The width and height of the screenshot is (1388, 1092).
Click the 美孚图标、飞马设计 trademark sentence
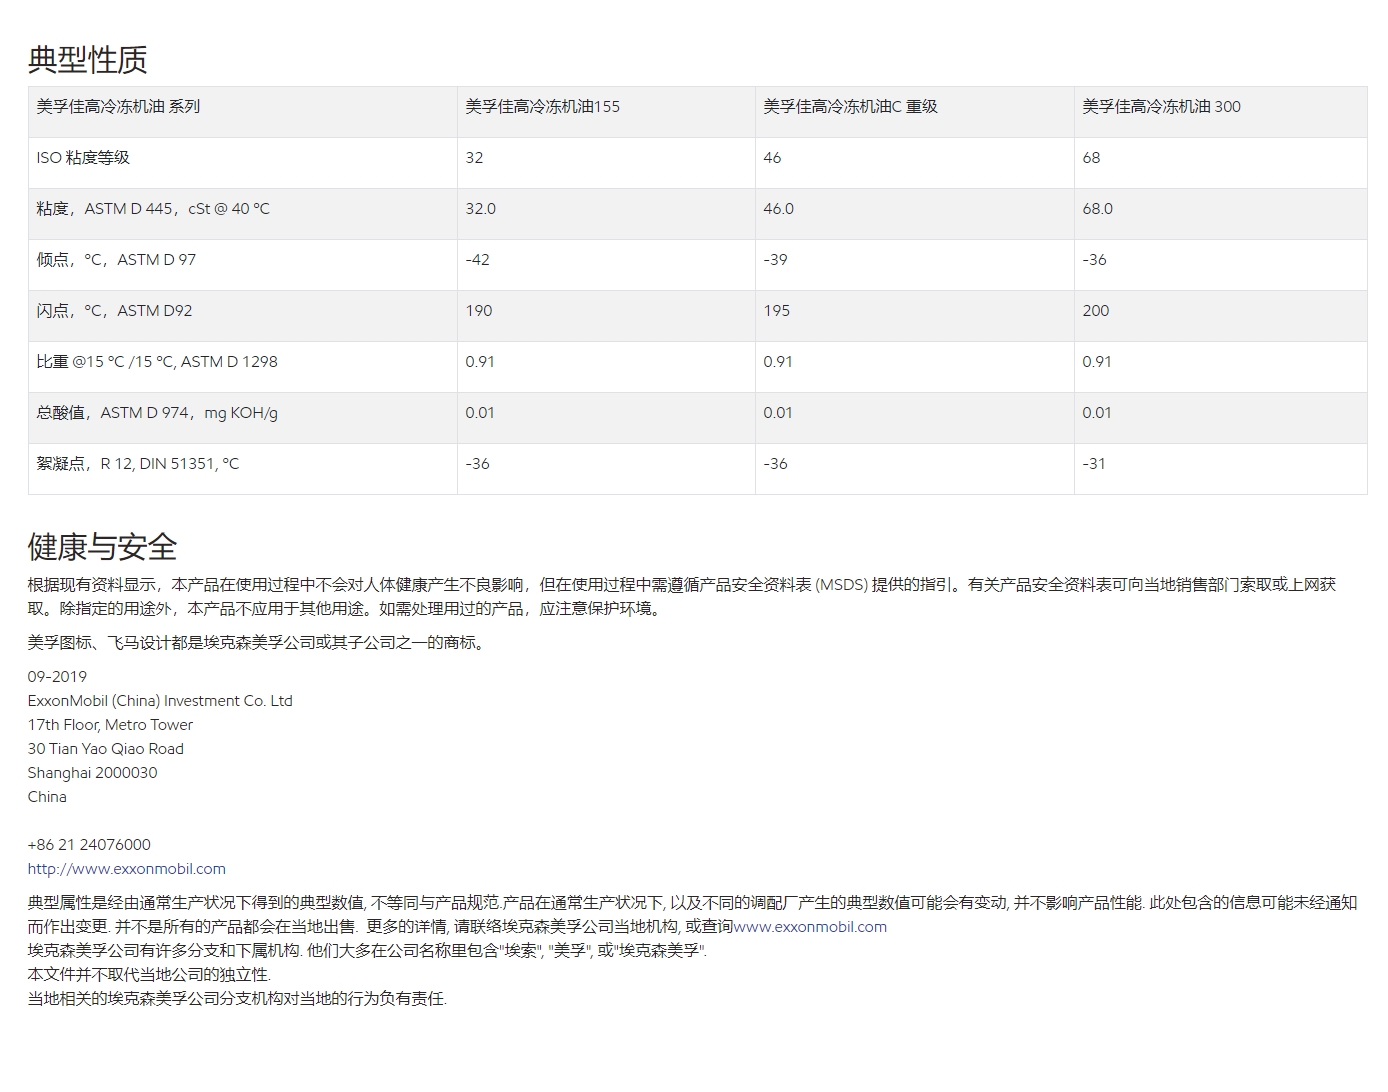pos(259,643)
